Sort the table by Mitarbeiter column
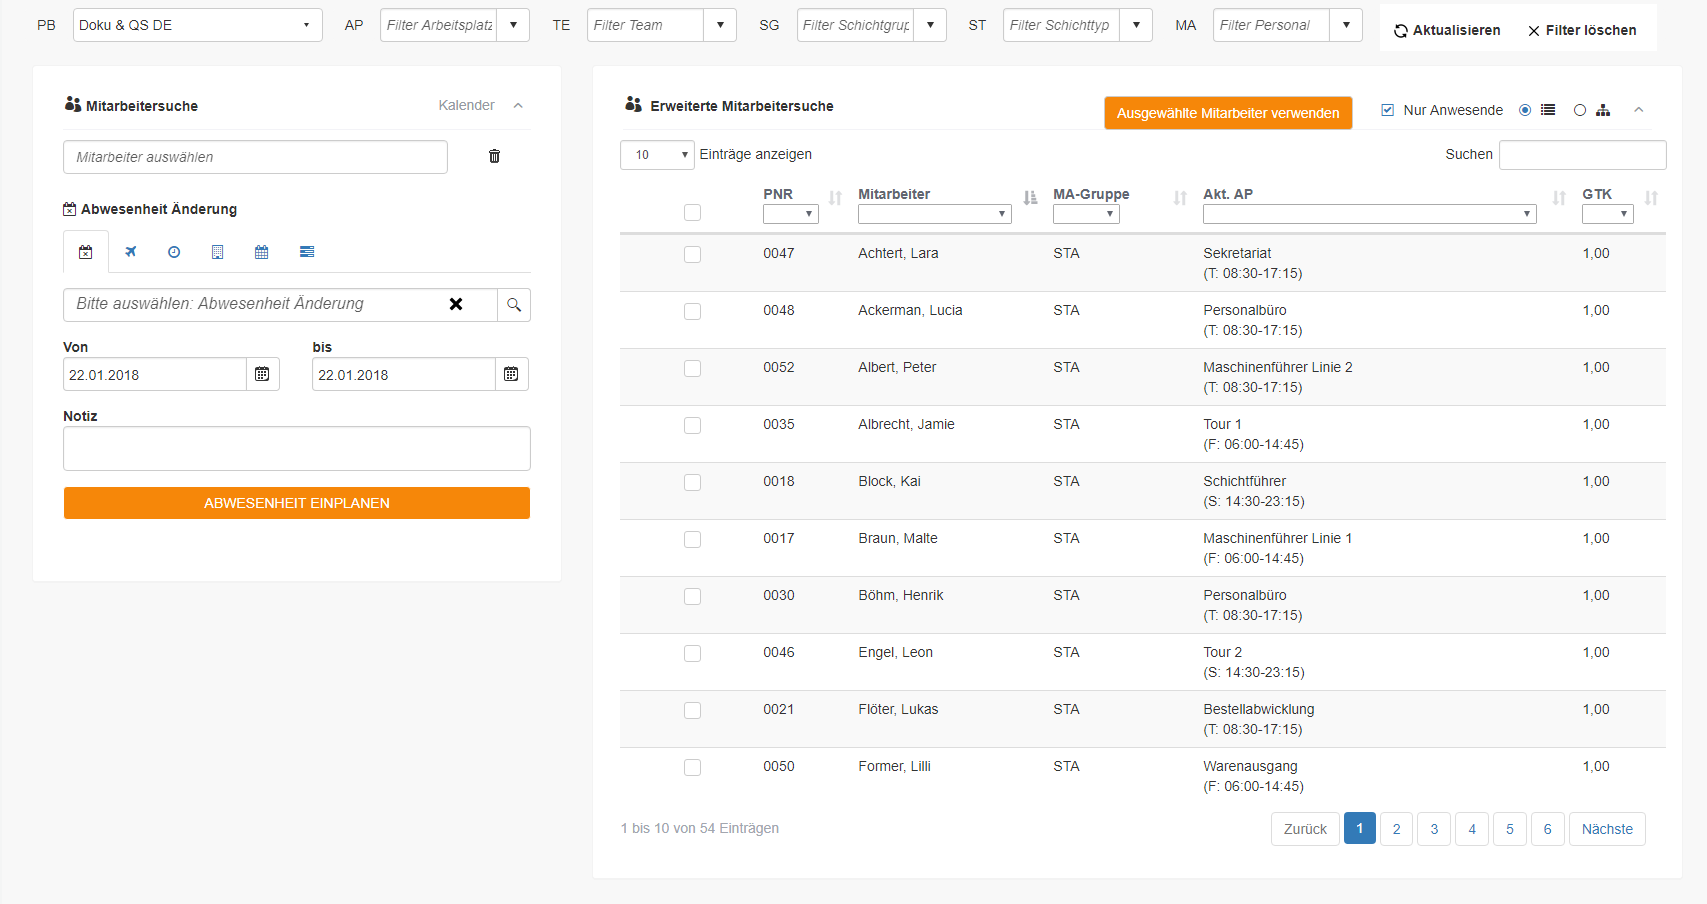The height and width of the screenshot is (904, 1707). pos(1030,198)
